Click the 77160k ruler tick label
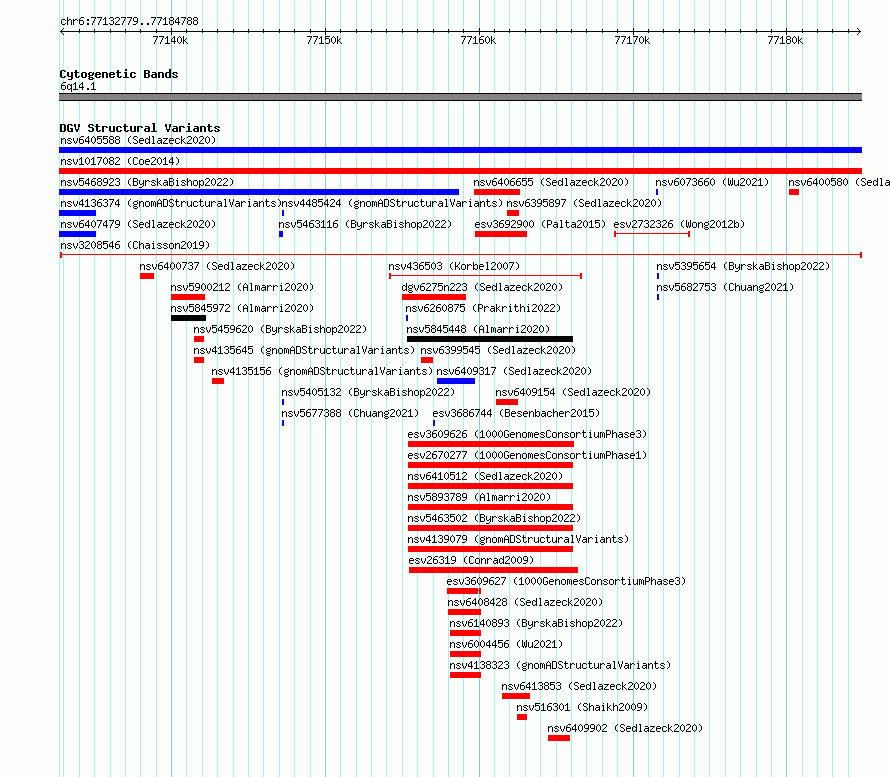Image resolution: width=890 pixels, height=777 pixels. 478,40
